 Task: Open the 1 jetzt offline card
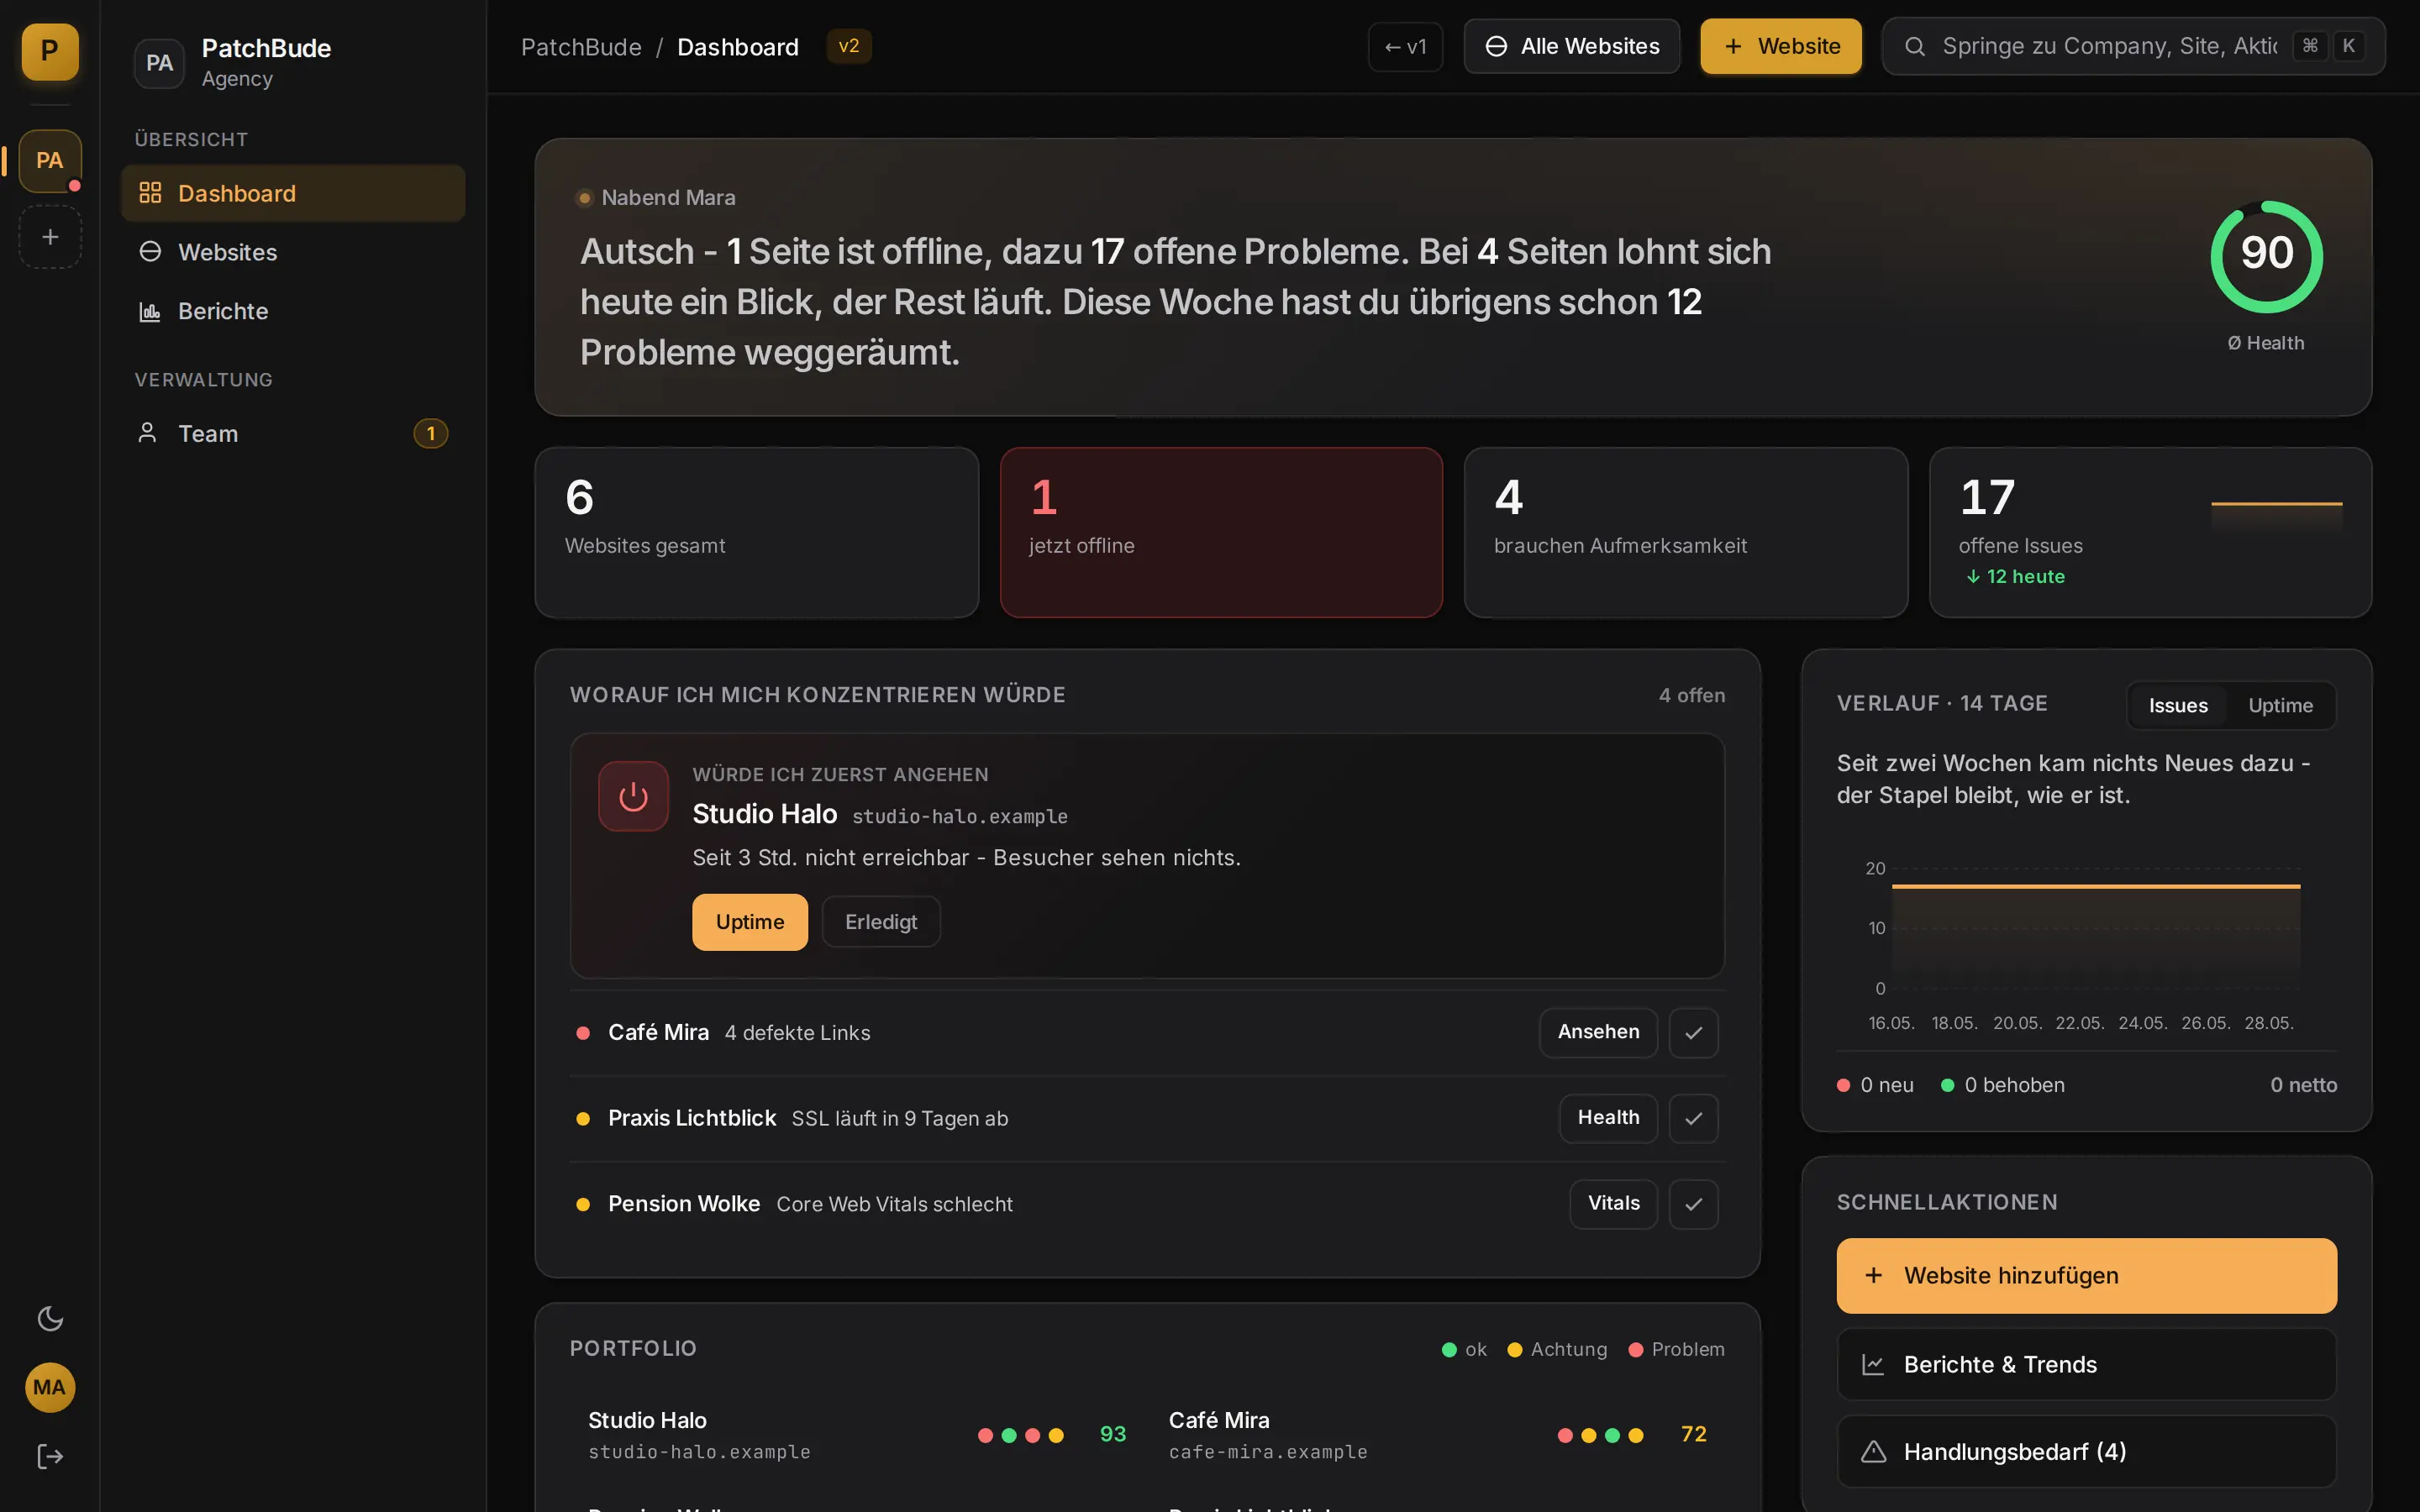coord(1221,532)
